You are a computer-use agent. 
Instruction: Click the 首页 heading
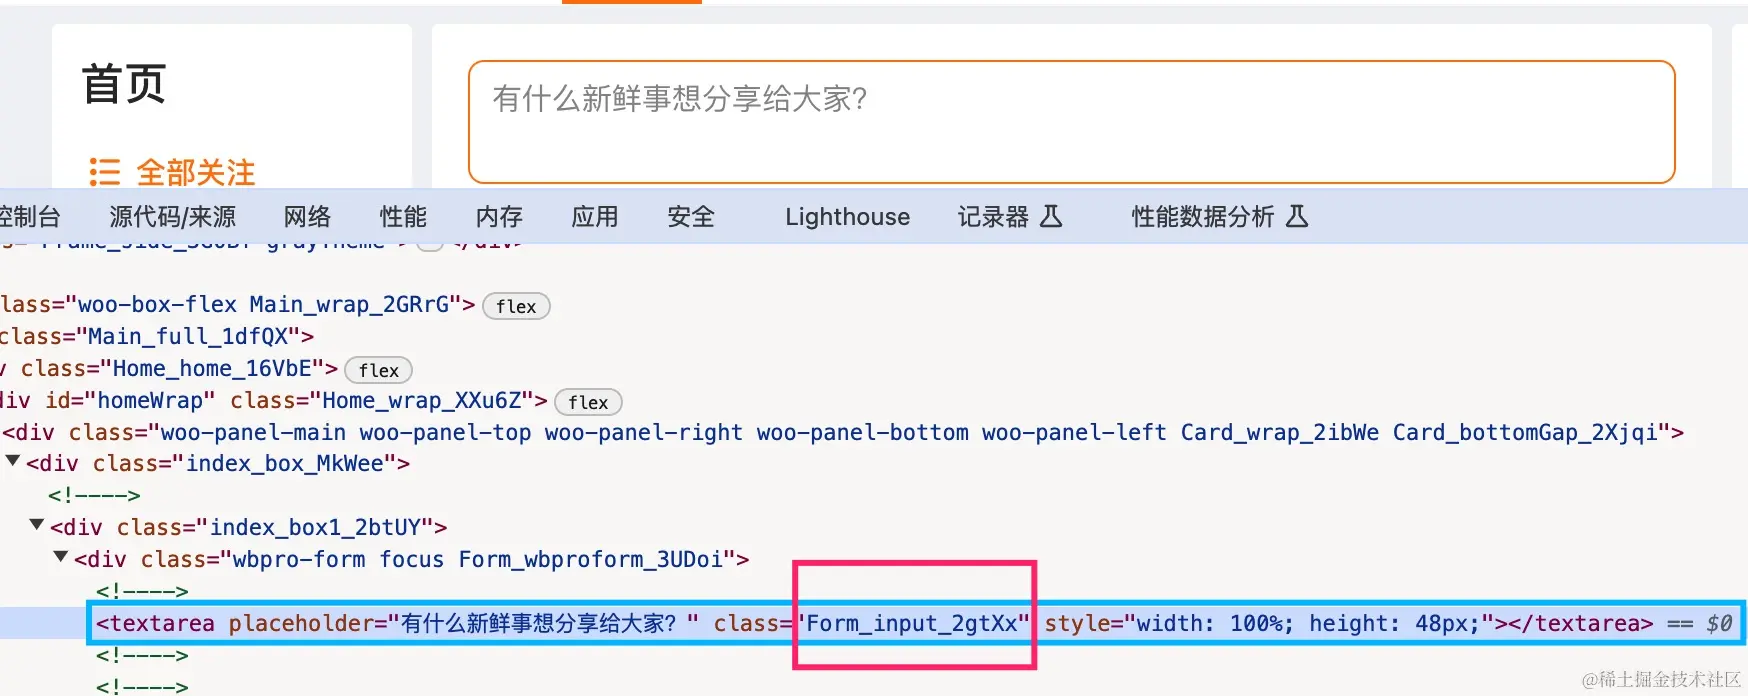point(124,84)
